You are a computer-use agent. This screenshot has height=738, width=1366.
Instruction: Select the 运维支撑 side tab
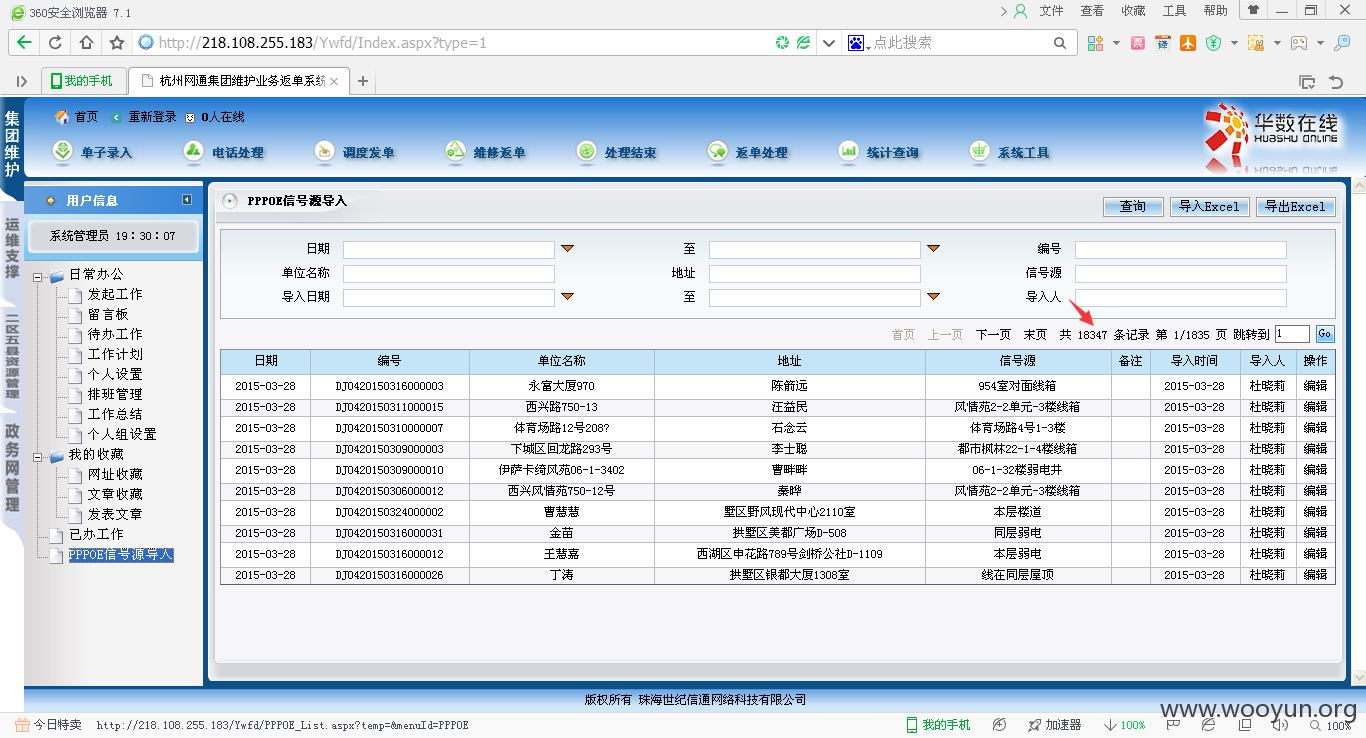pyautogui.click(x=12, y=248)
